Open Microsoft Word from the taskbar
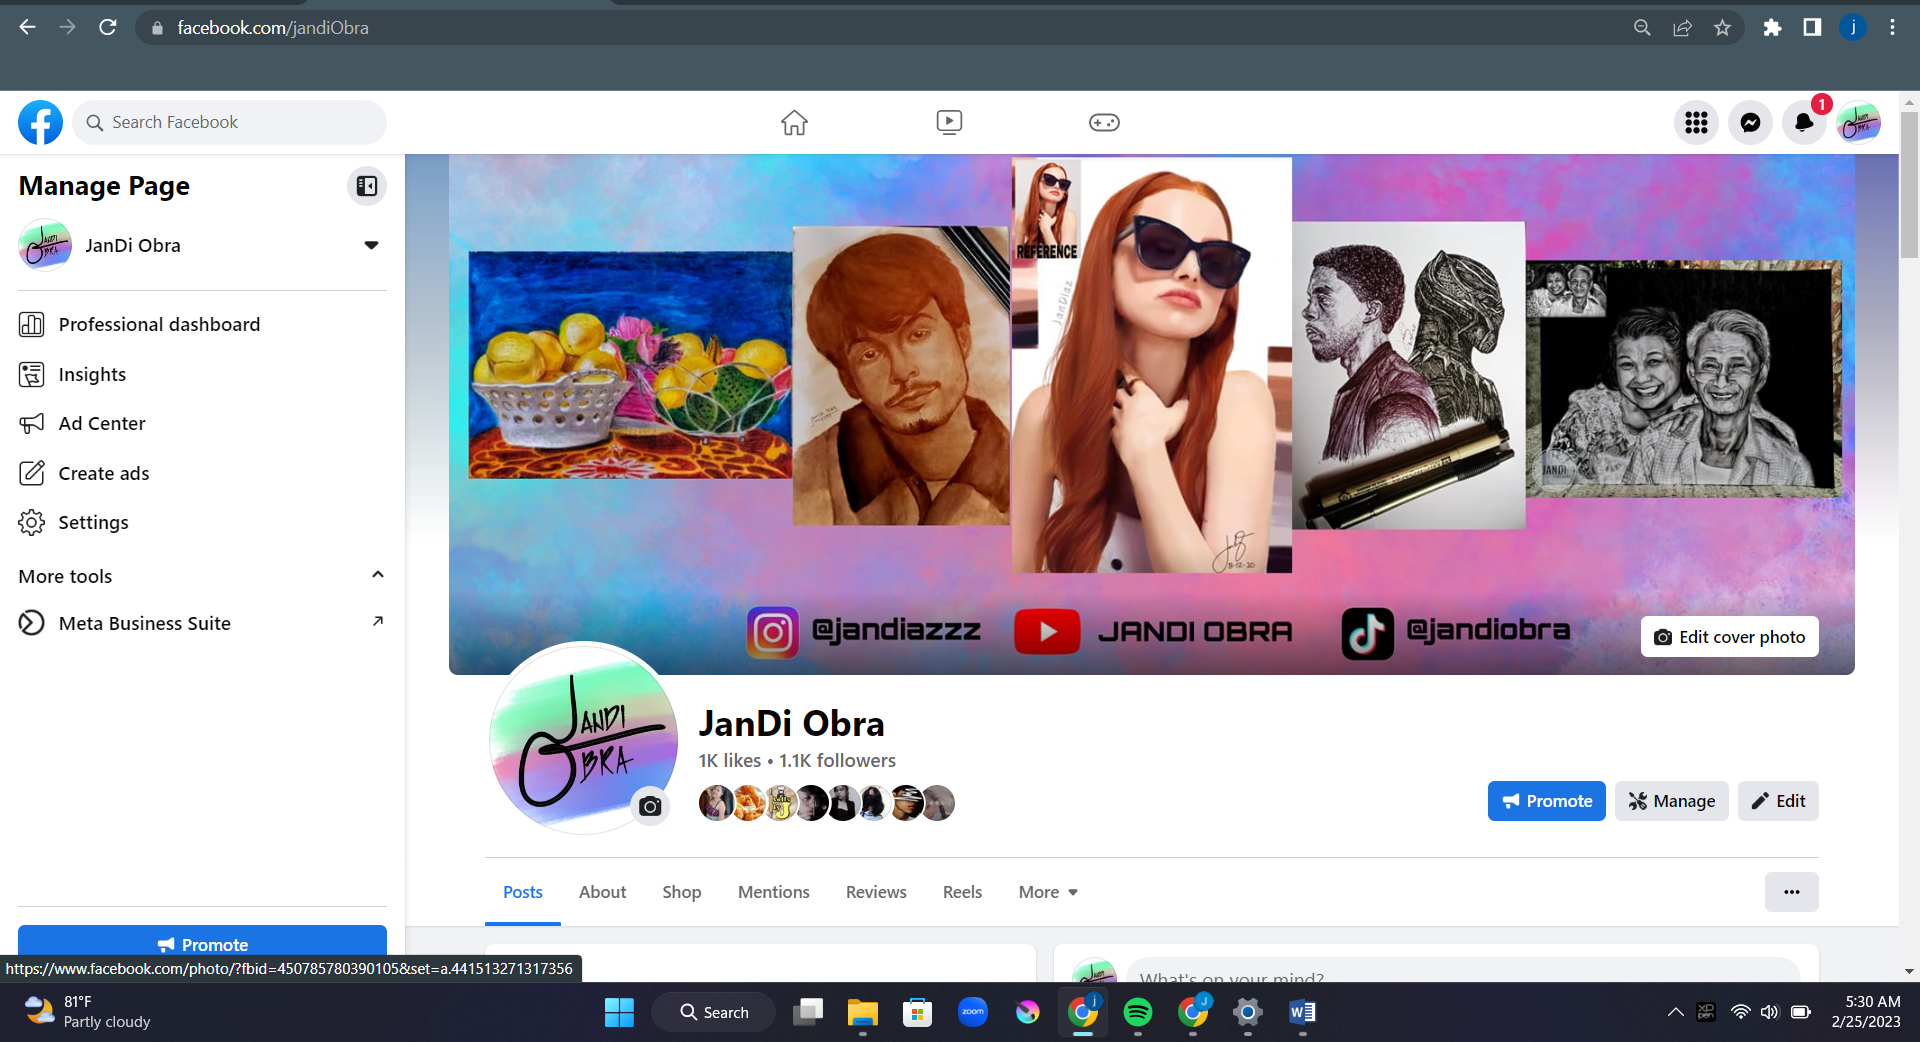This screenshot has height=1042, width=1920. [x=1302, y=1012]
